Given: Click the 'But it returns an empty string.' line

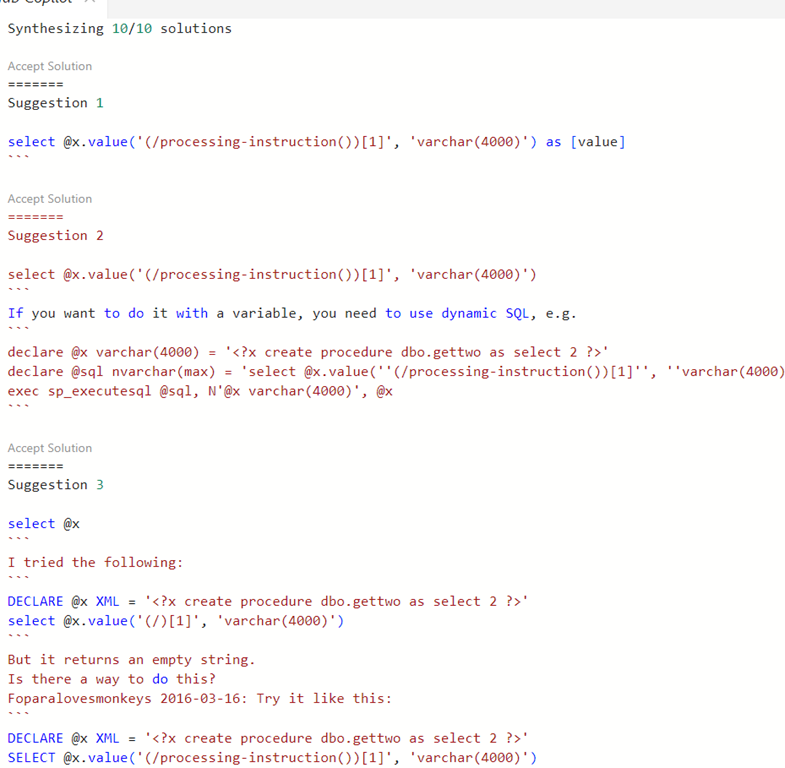Looking at the screenshot, I should coord(131,660).
